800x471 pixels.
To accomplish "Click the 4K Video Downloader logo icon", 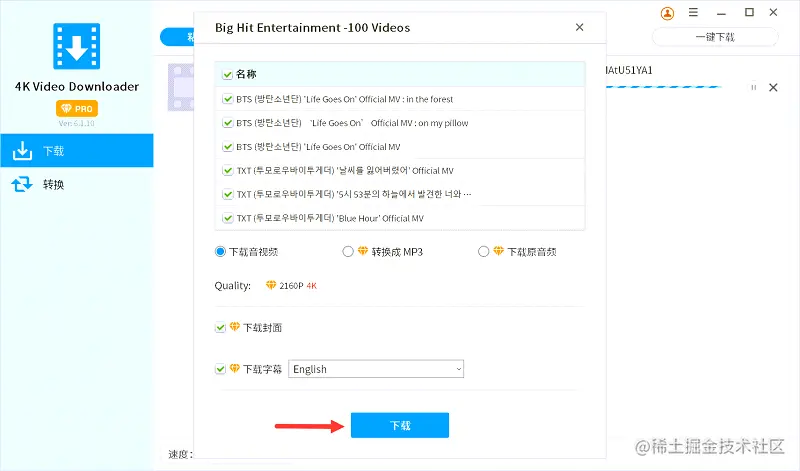I will pyautogui.click(x=77, y=46).
